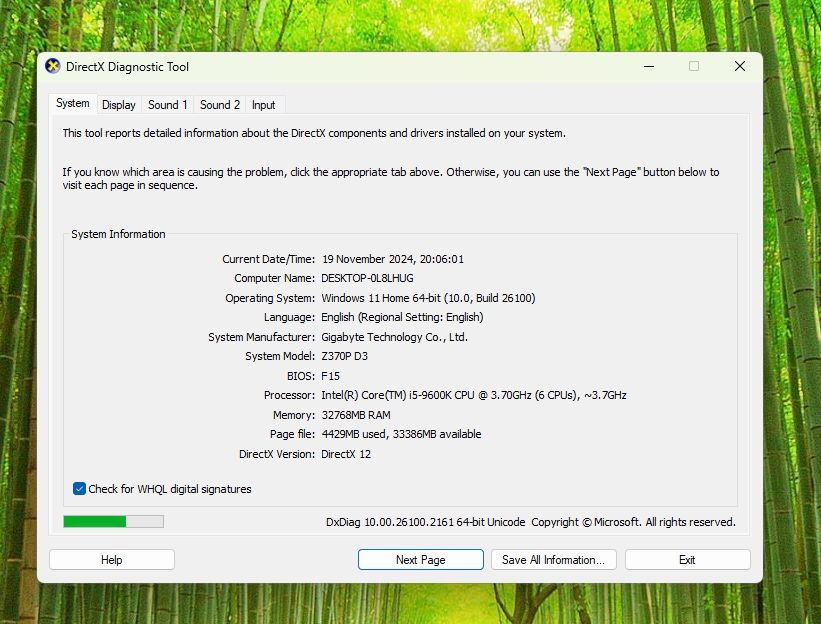Click the 'If you know which area' paragraph

tap(391, 179)
